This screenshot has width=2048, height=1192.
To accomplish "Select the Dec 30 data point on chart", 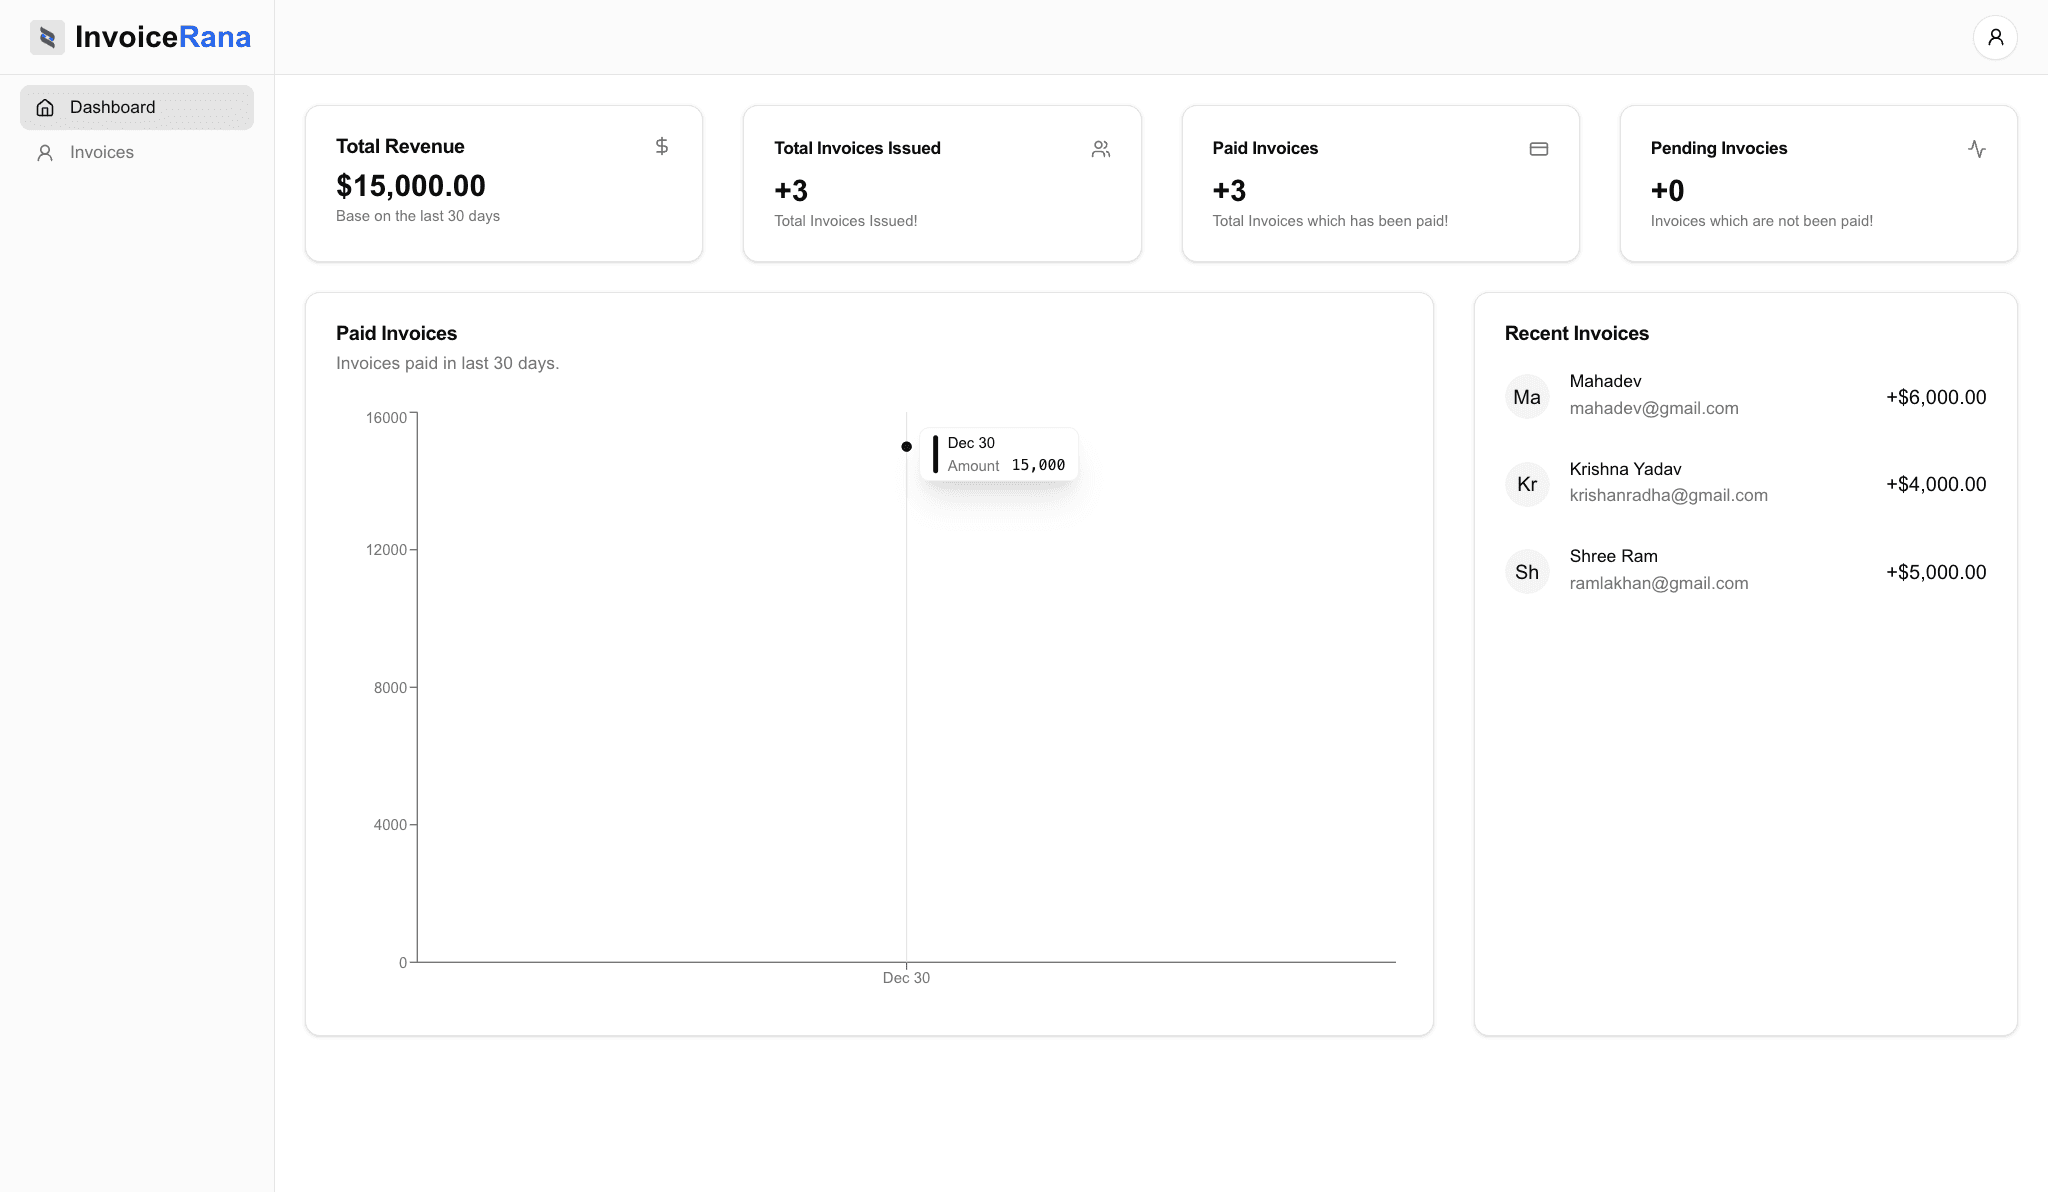I will 906,446.
